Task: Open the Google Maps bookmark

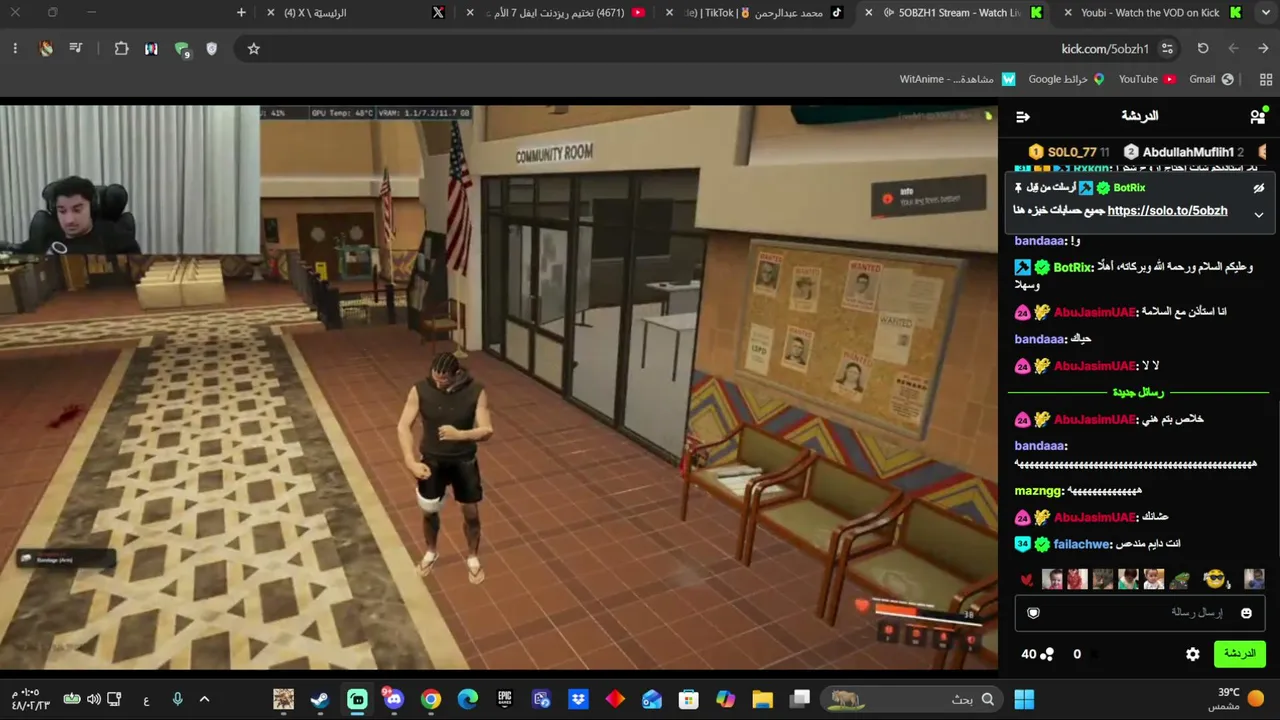Action: (1066, 79)
